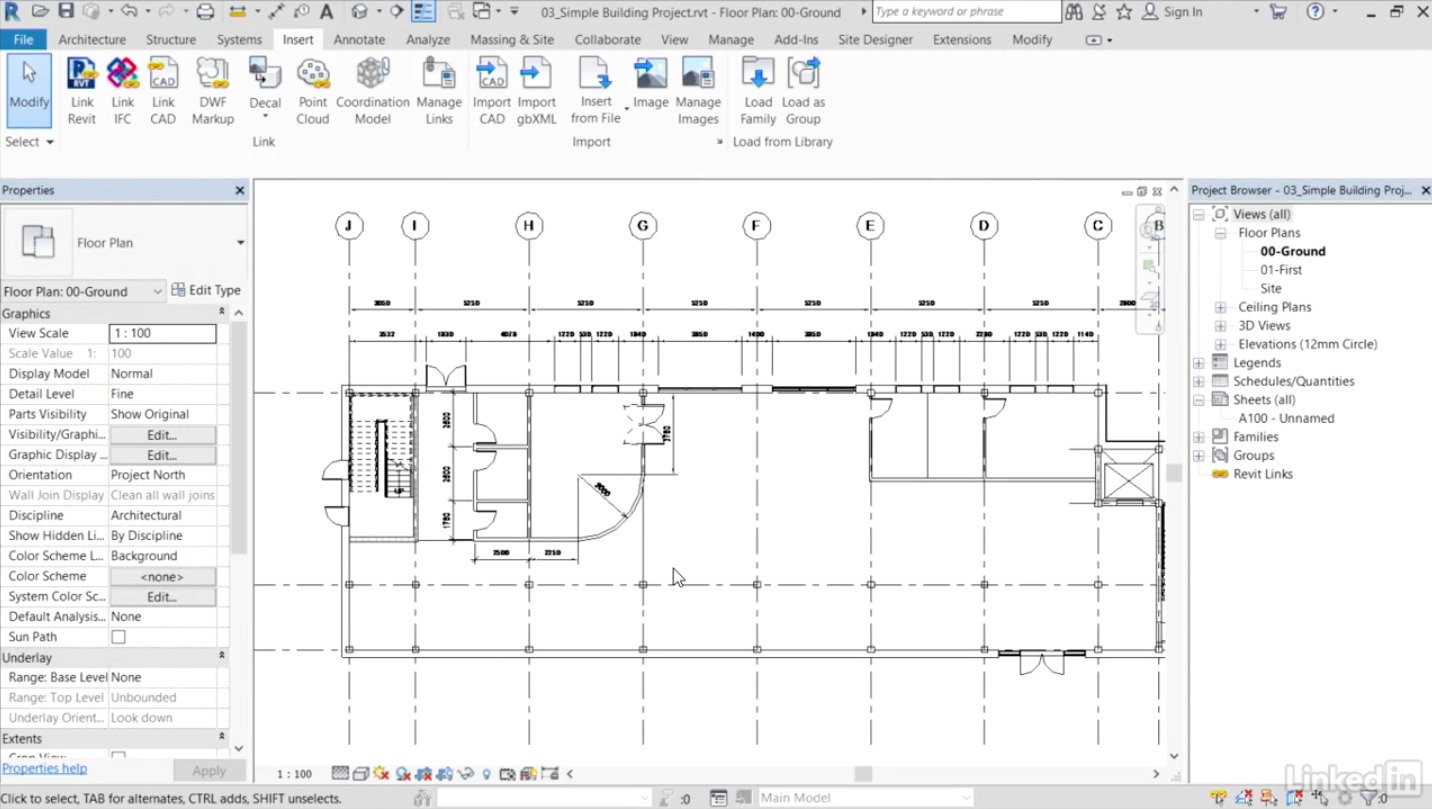Edit the Visibility/Graphics setting
The image size is (1432, 809).
(163, 434)
